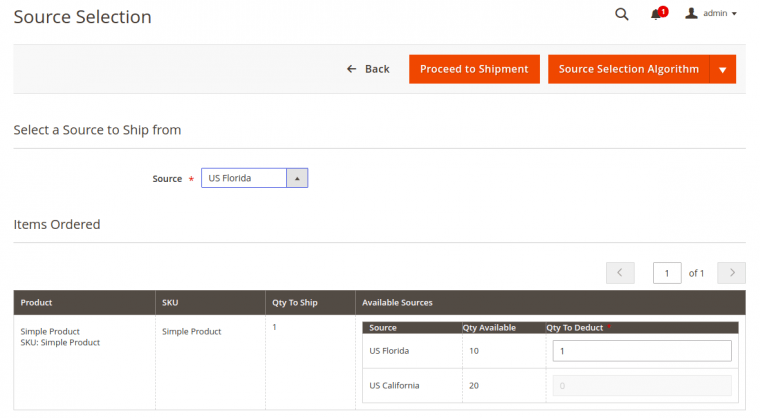Click Qty Available value 20

tap(474, 386)
